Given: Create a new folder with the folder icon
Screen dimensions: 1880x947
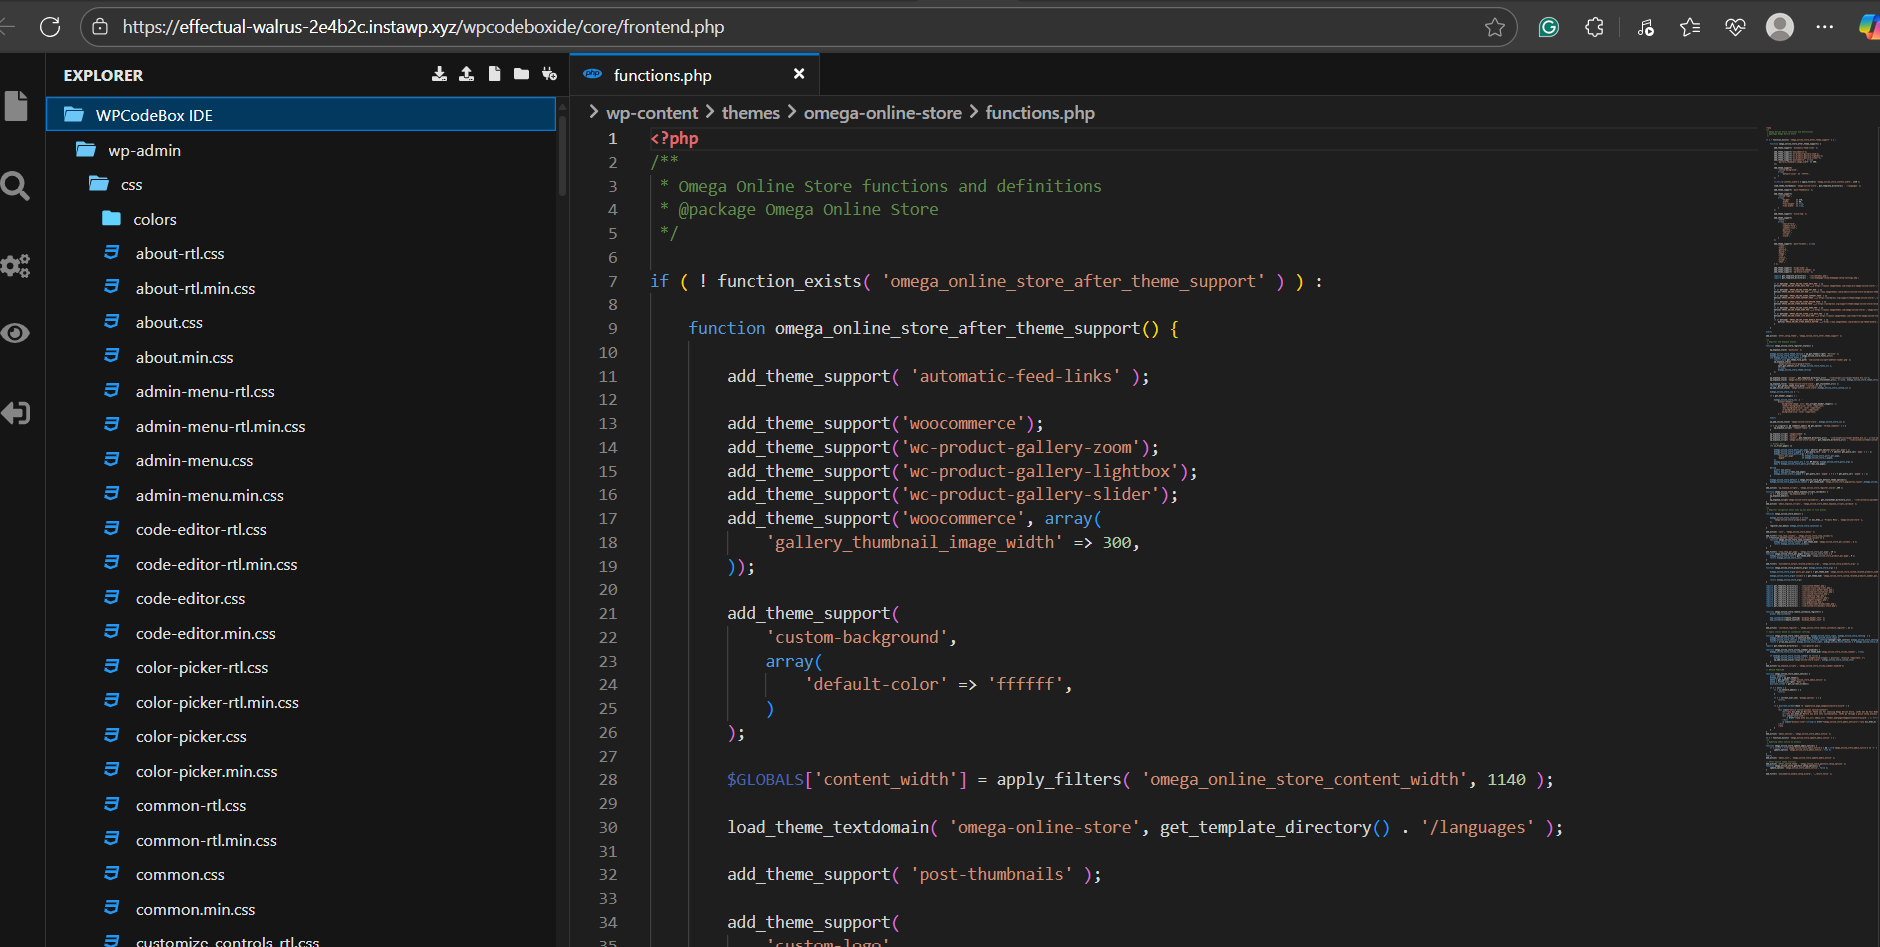Looking at the screenshot, I should coord(521,74).
